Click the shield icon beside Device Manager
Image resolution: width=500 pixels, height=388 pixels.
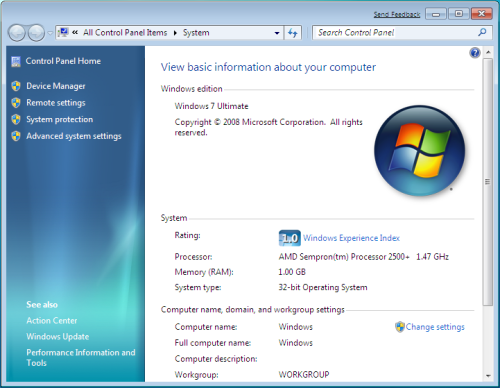16,86
